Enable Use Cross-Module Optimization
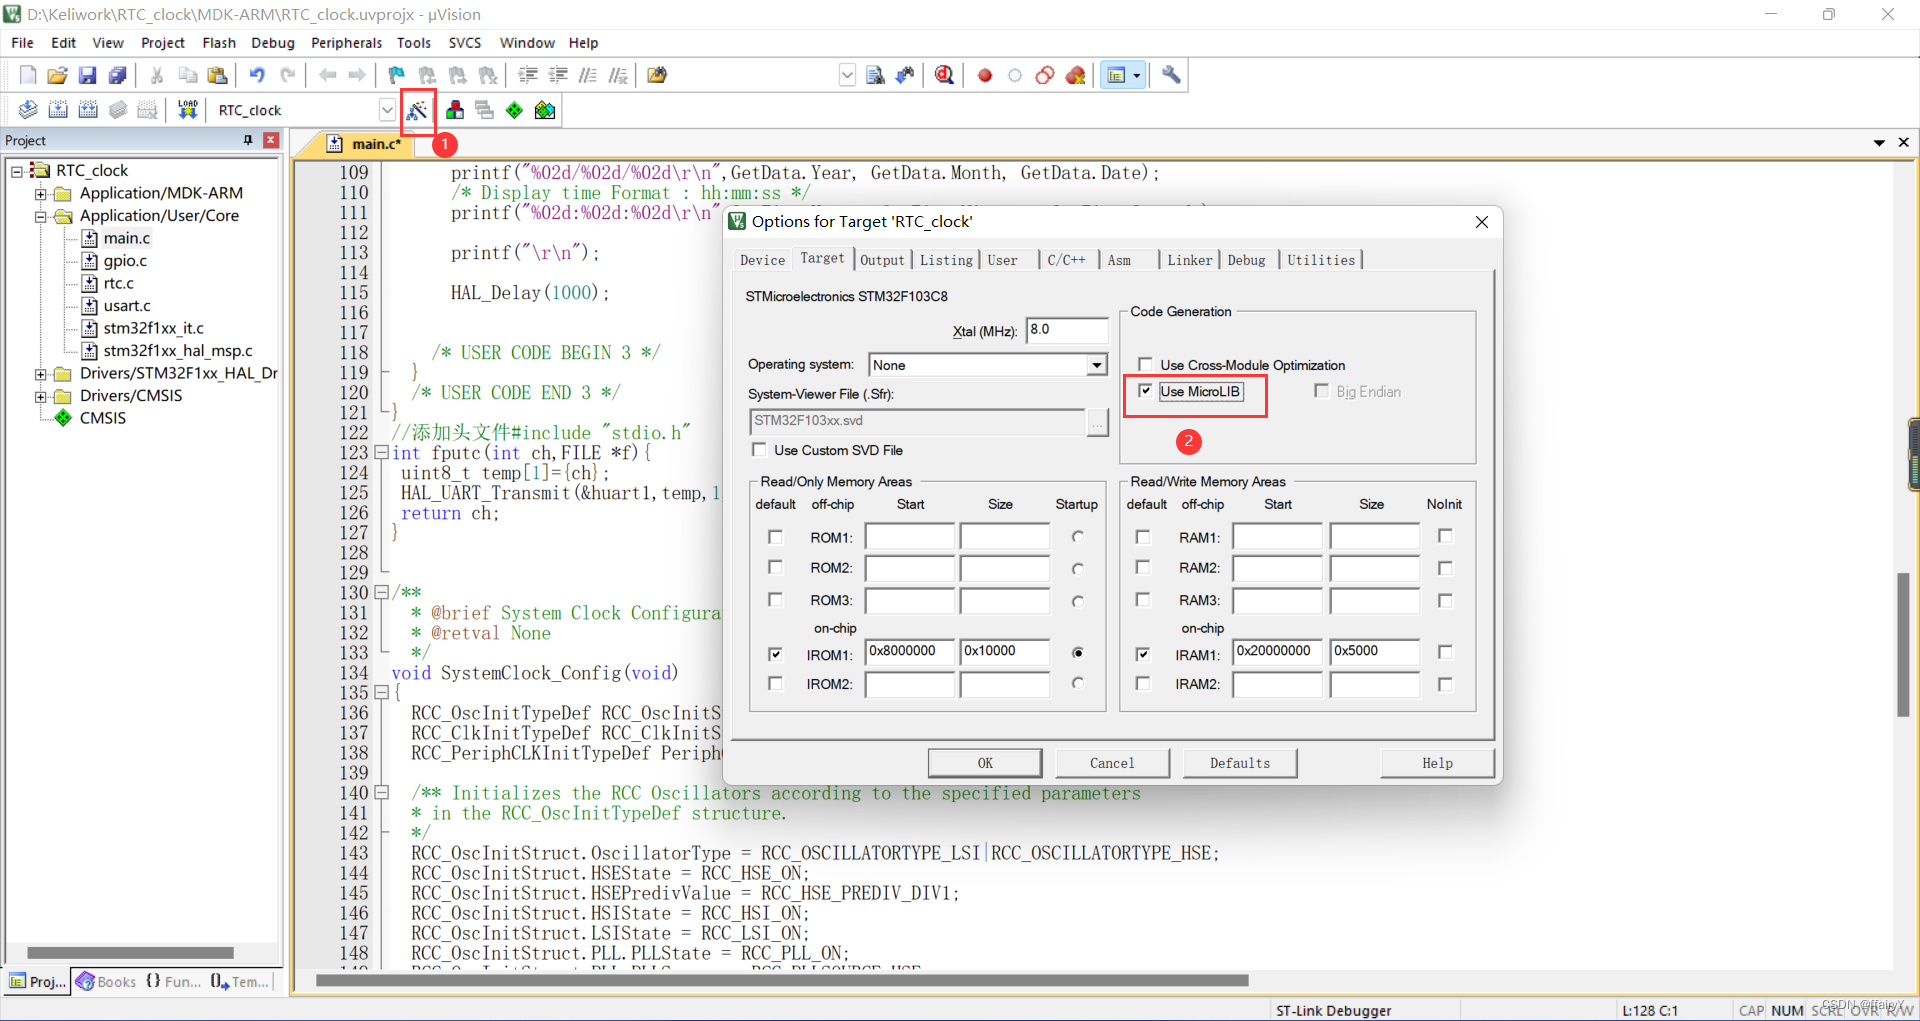This screenshot has width=1920, height=1021. click(x=1145, y=365)
